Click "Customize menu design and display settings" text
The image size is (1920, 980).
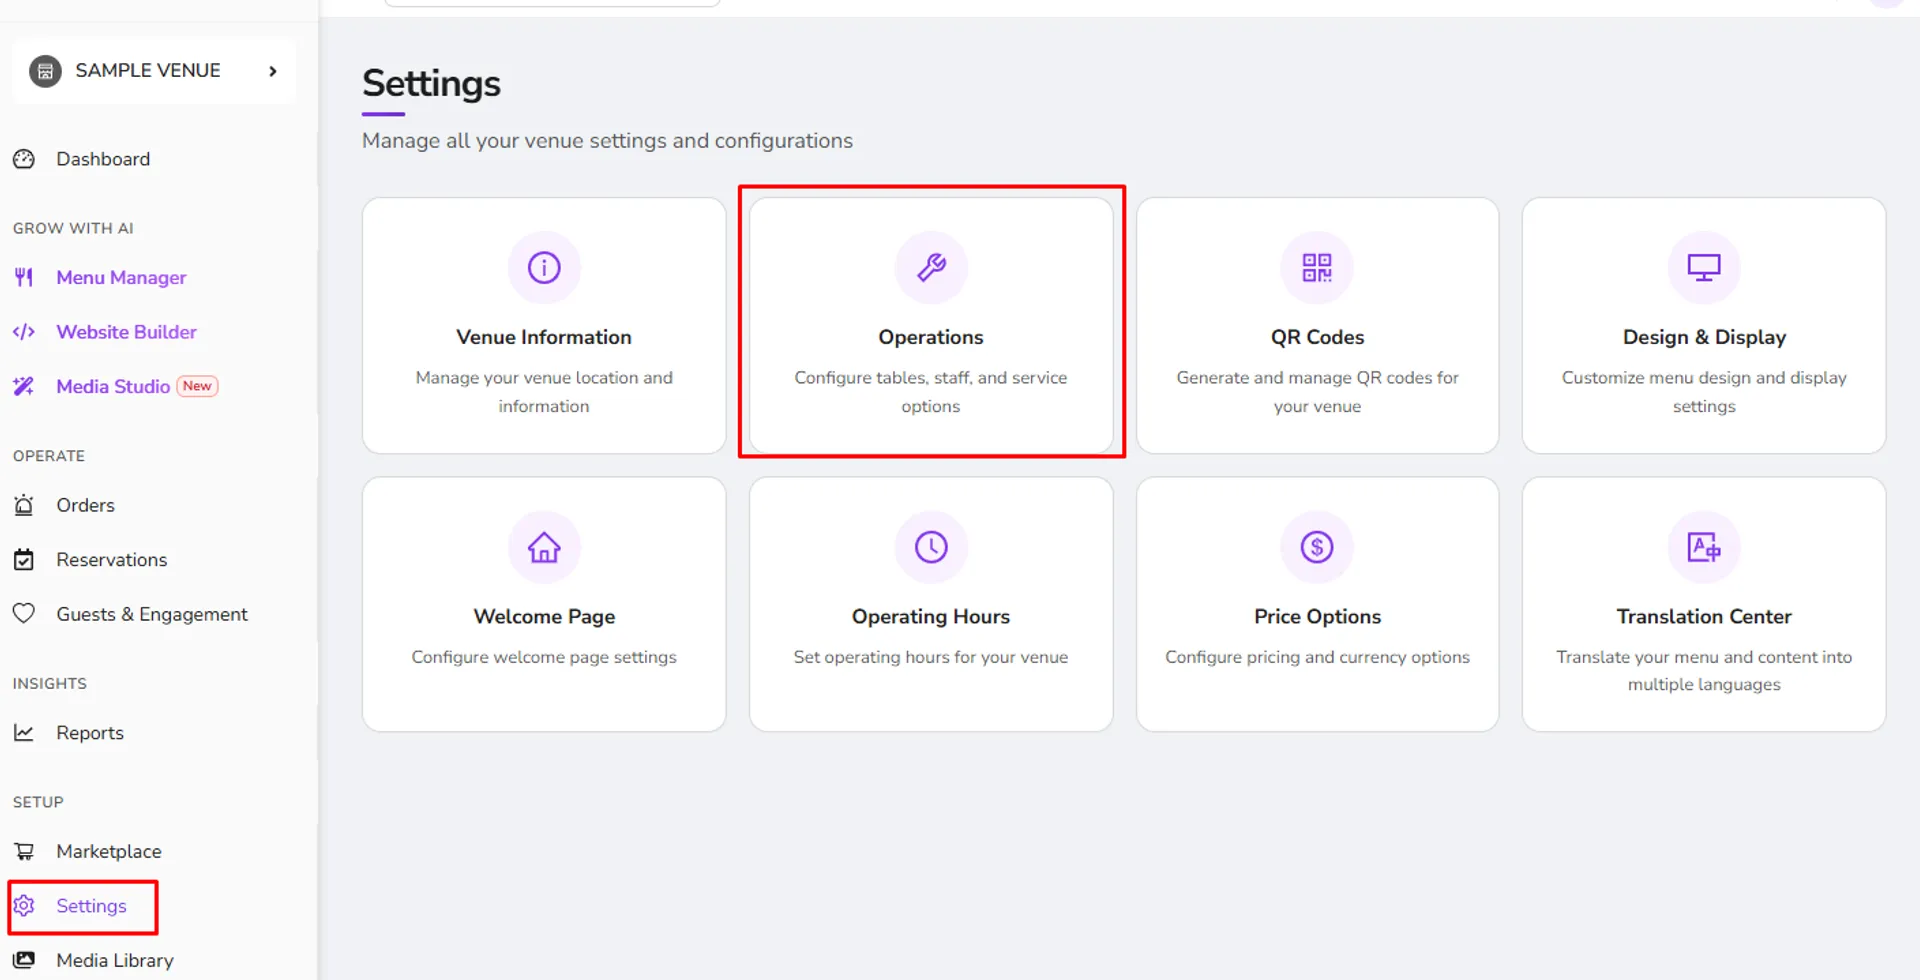[1704, 392]
